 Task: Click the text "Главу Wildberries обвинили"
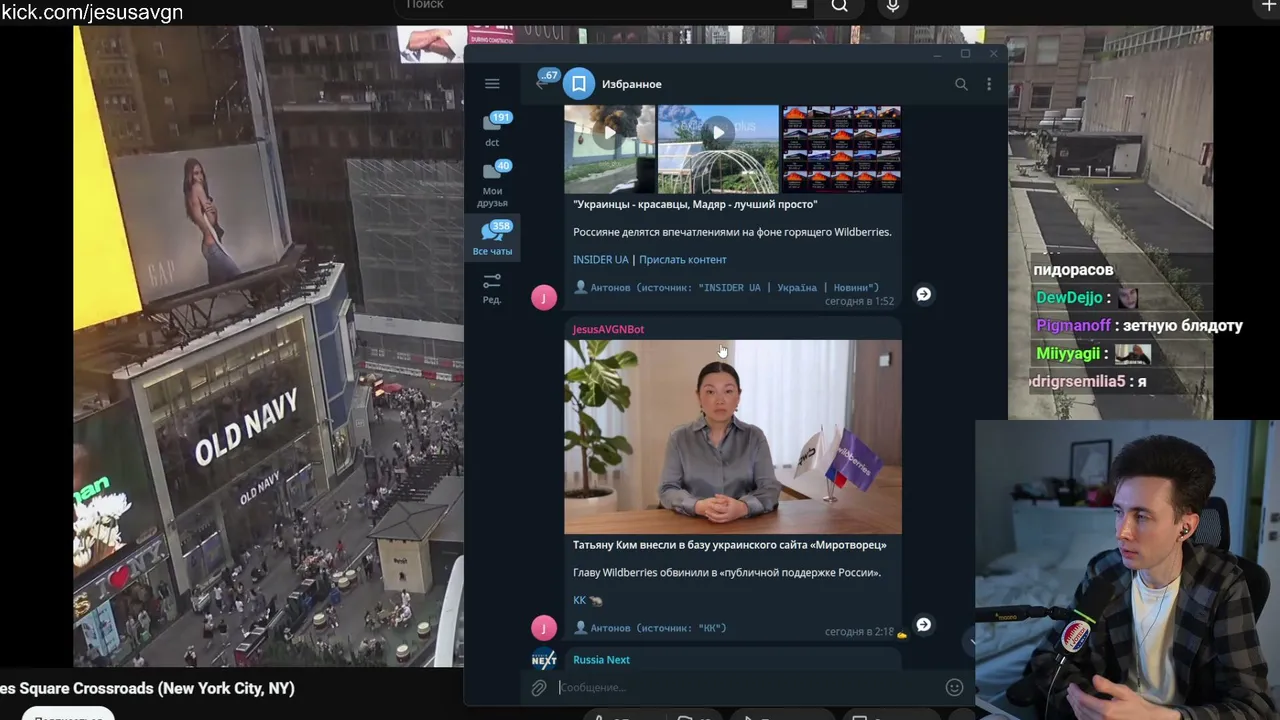649,573
